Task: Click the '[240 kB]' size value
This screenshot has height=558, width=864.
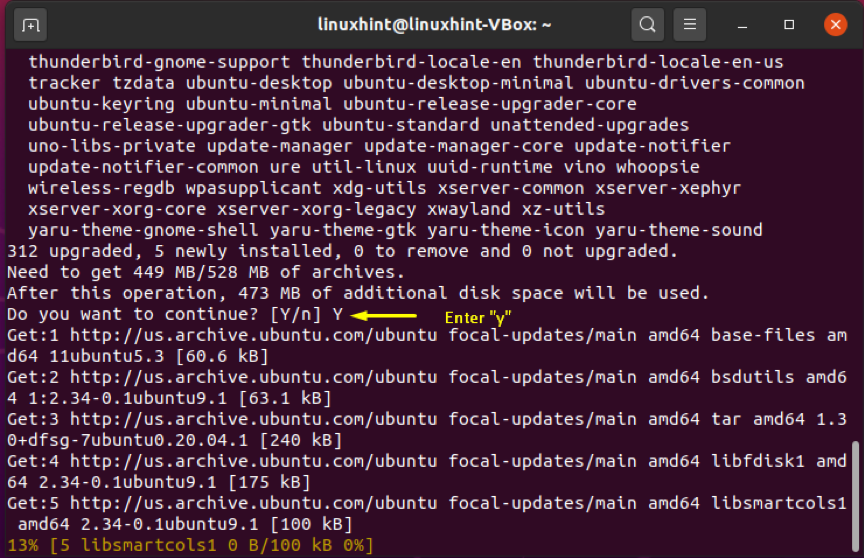Action: pyautogui.click(x=301, y=440)
